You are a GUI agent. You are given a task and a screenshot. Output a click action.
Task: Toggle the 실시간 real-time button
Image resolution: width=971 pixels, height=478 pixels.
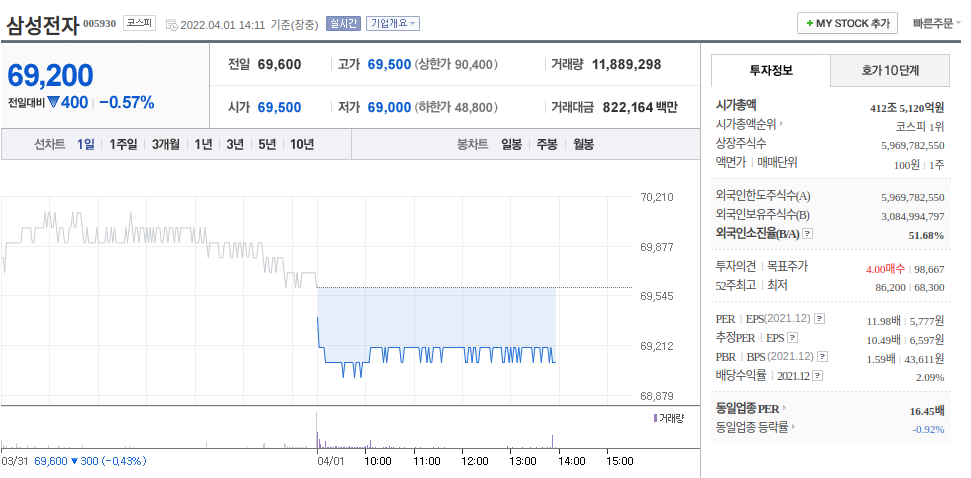tap(342, 24)
